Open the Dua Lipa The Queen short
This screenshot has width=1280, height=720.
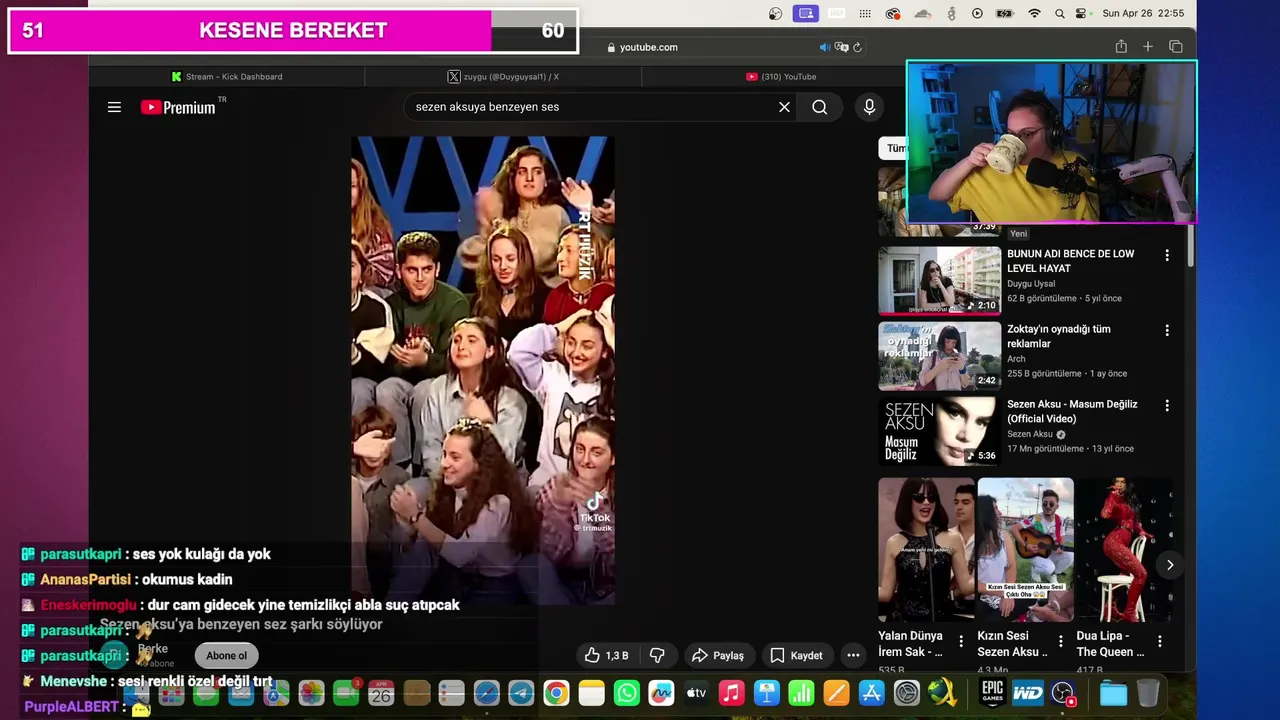pyautogui.click(x=1124, y=549)
